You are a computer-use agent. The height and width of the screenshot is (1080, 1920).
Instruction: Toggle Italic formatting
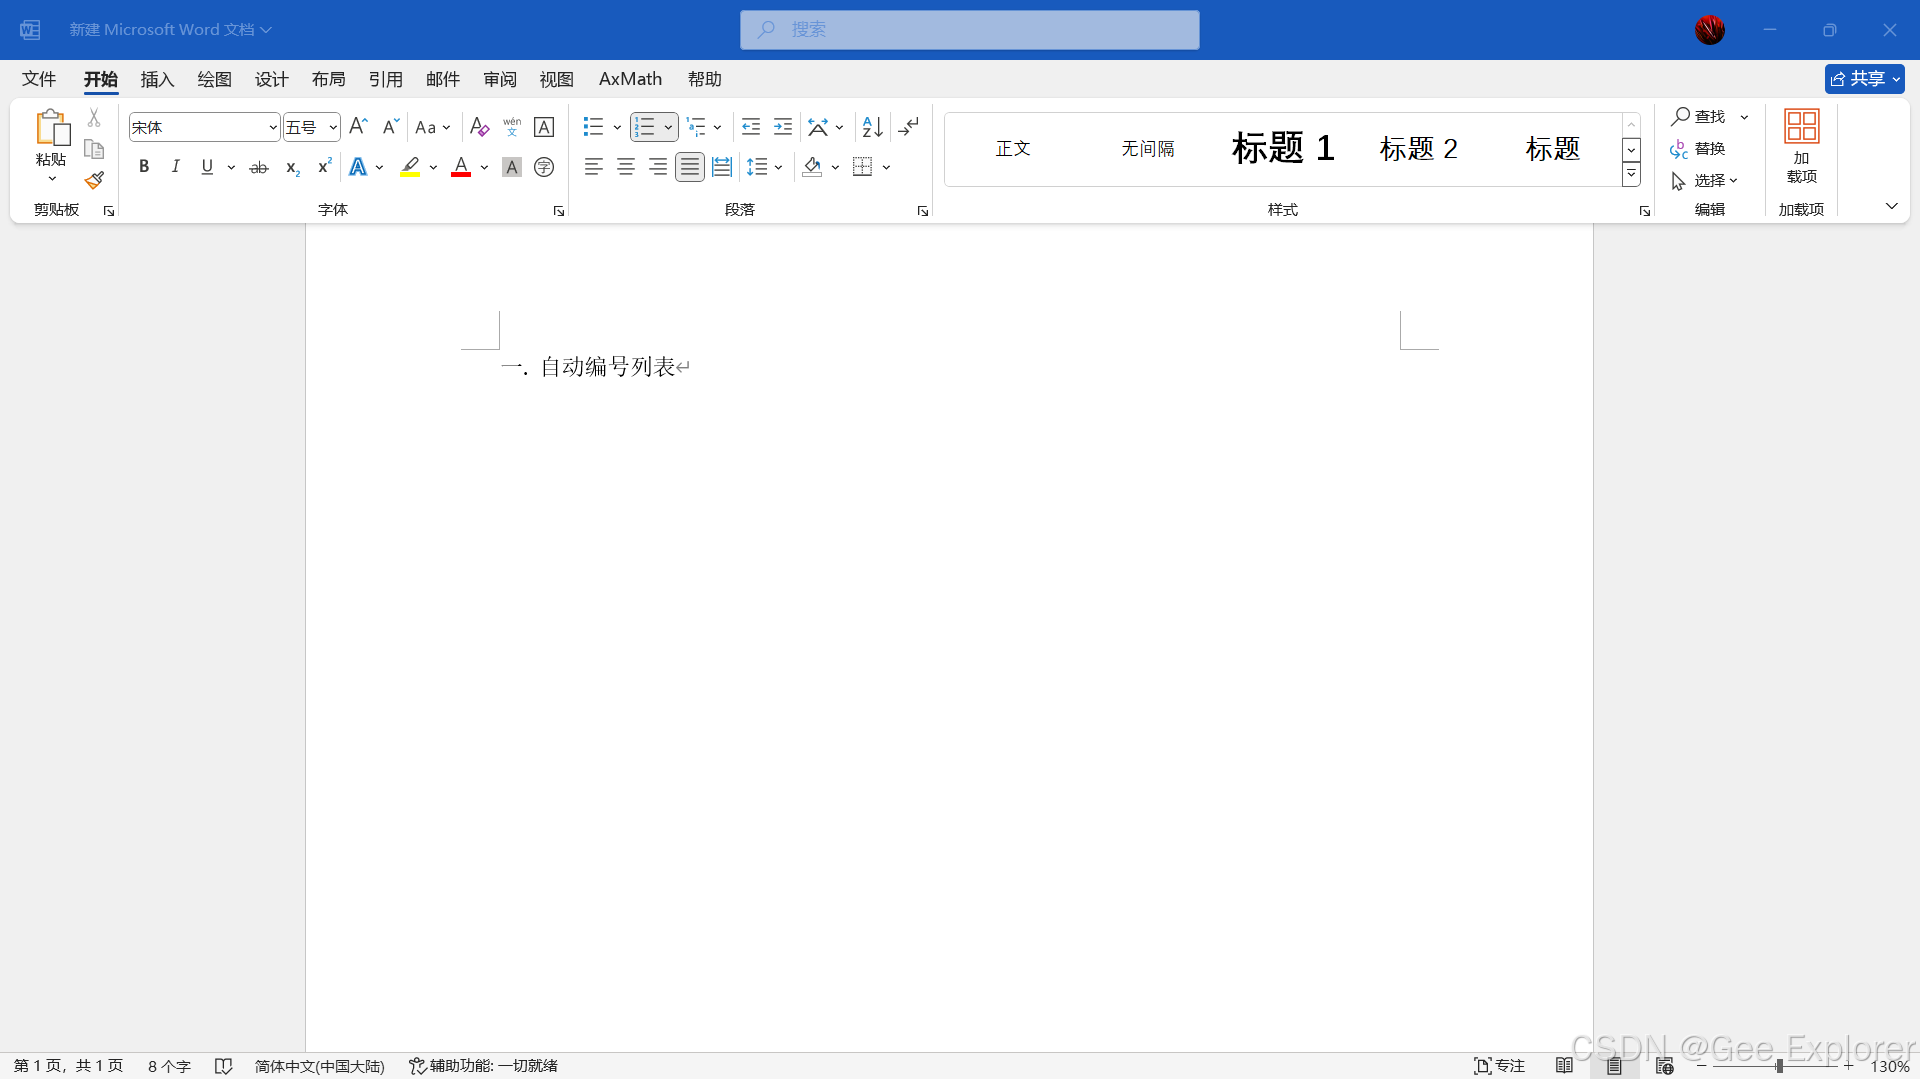point(176,167)
